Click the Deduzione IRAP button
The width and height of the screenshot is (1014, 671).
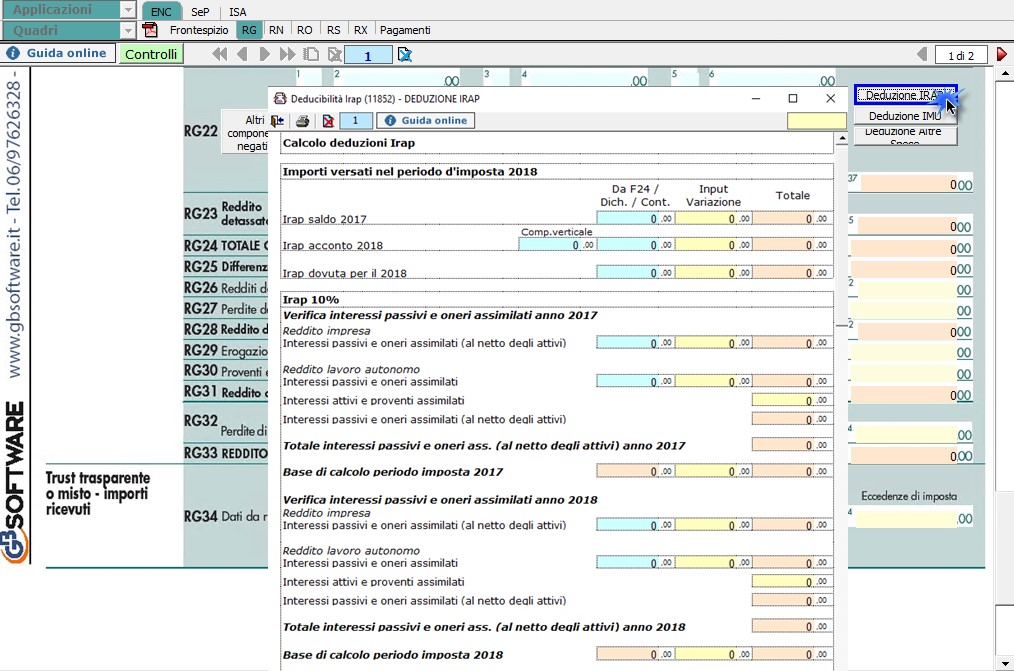(x=905, y=95)
